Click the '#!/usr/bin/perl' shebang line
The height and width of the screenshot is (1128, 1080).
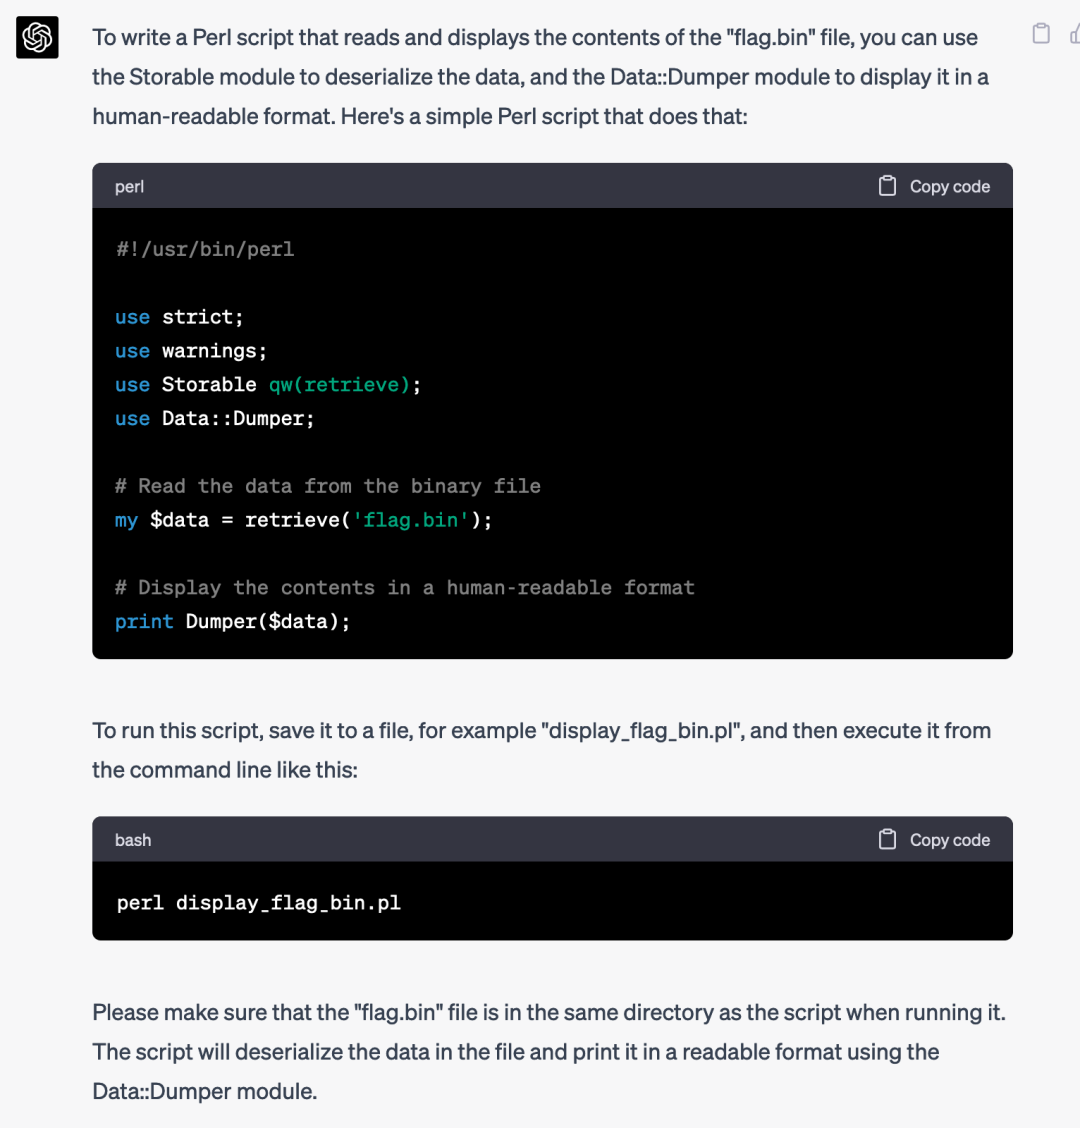point(205,250)
